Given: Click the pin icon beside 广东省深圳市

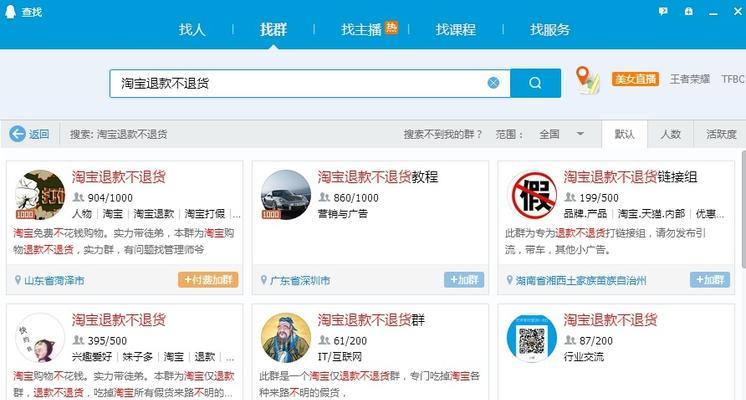Looking at the screenshot, I should pyautogui.click(x=264, y=280).
